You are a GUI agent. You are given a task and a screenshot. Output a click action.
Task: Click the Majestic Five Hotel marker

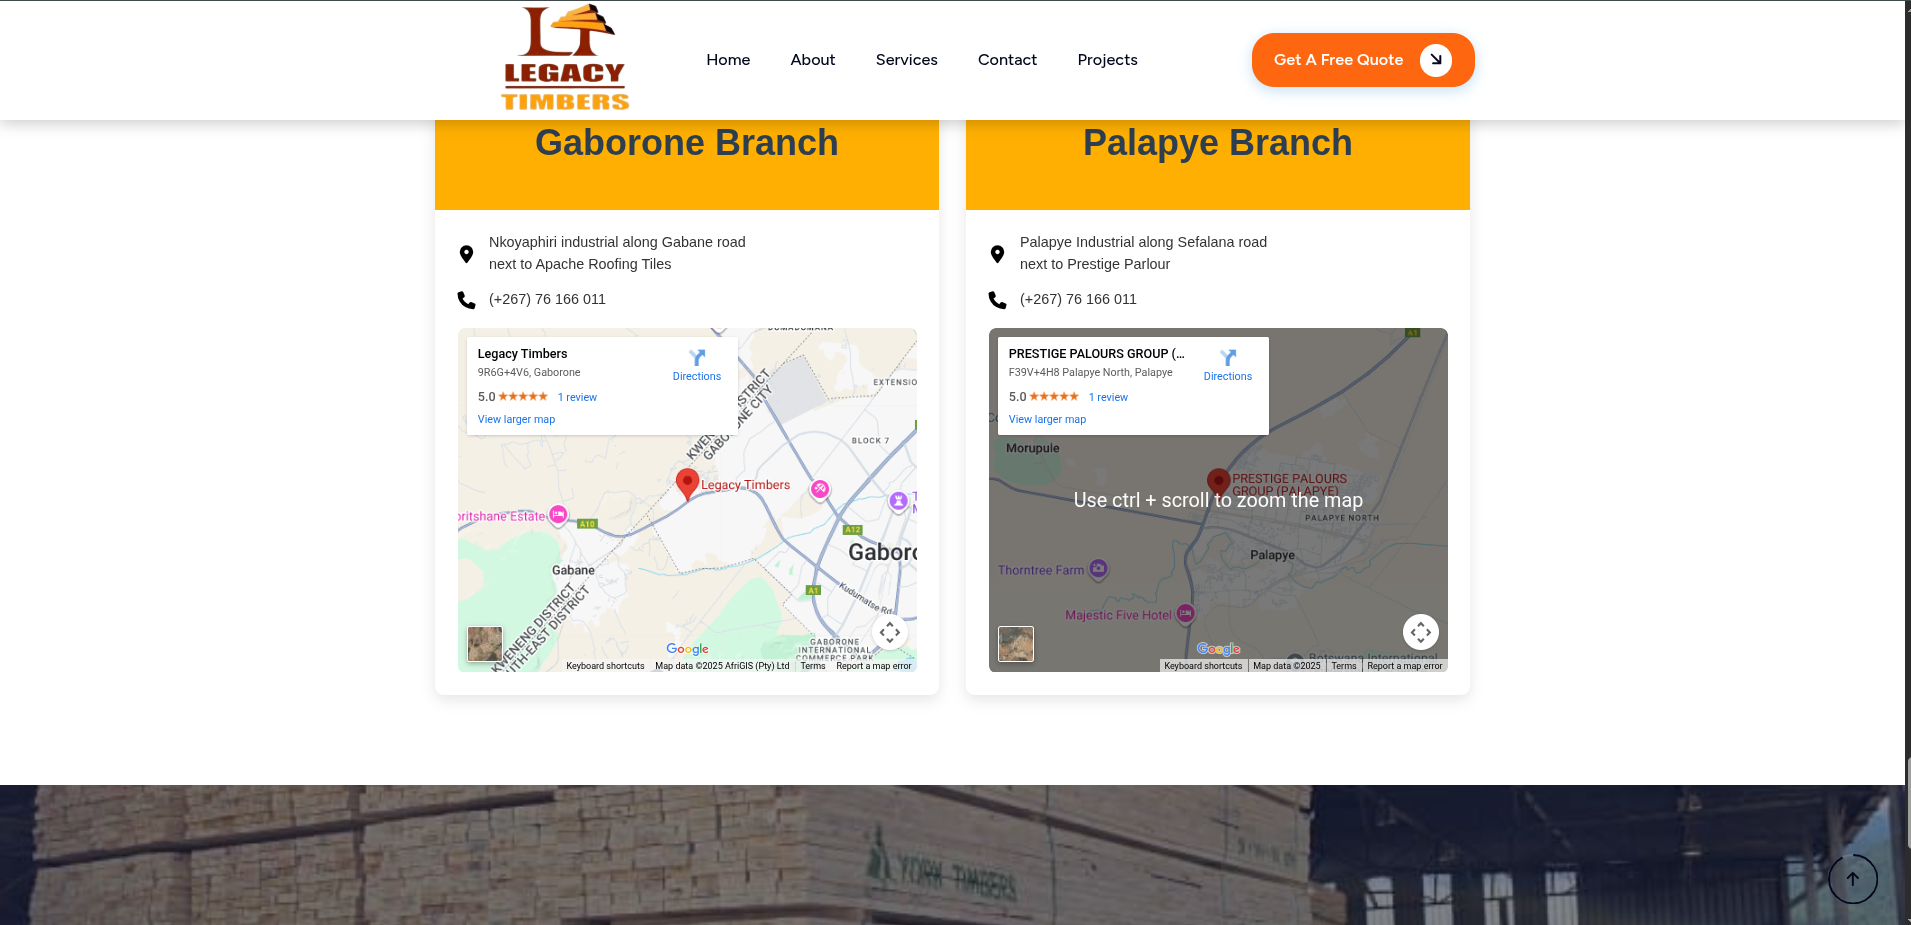(1185, 613)
